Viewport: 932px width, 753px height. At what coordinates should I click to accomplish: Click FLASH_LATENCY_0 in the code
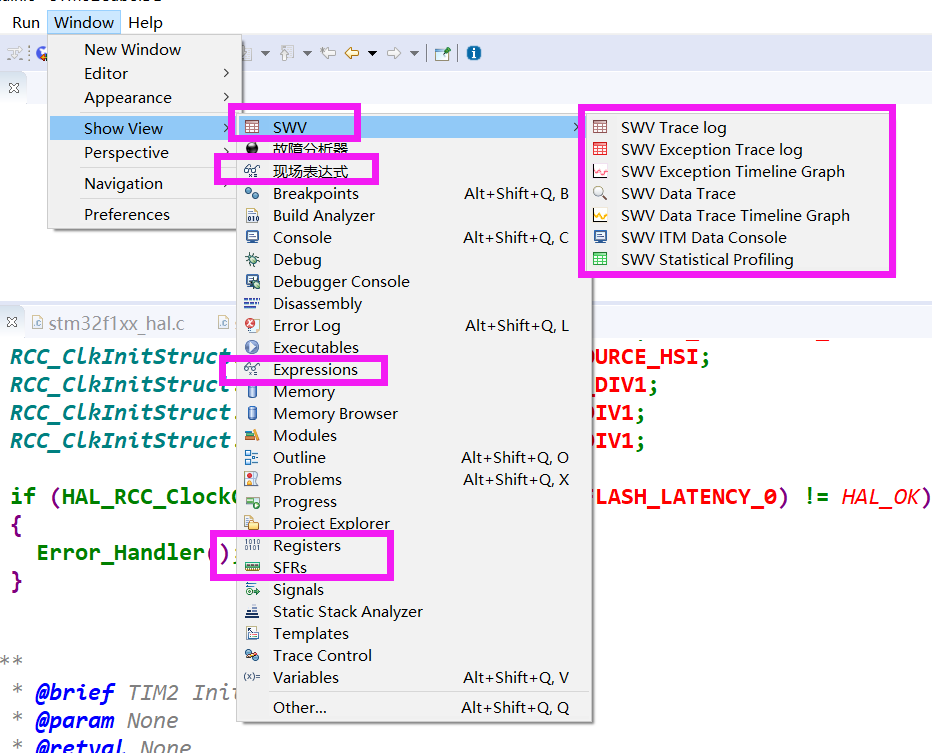tap(687, 496)
